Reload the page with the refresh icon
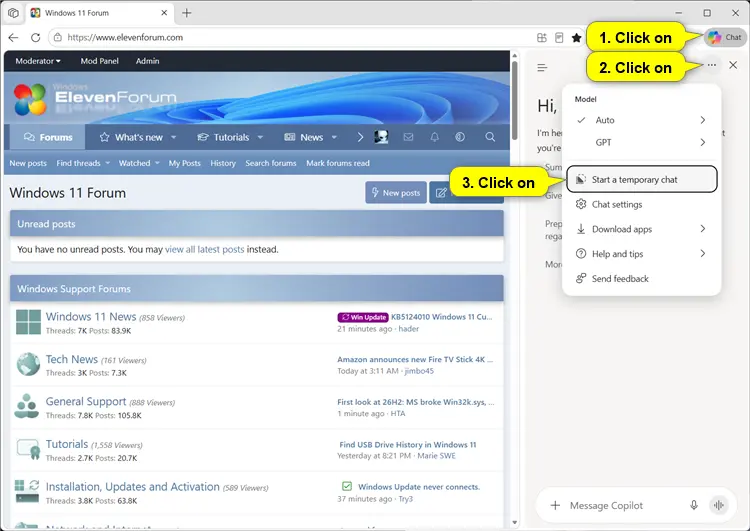The width and height of the screenshot is (750, 531). point(35,37)
